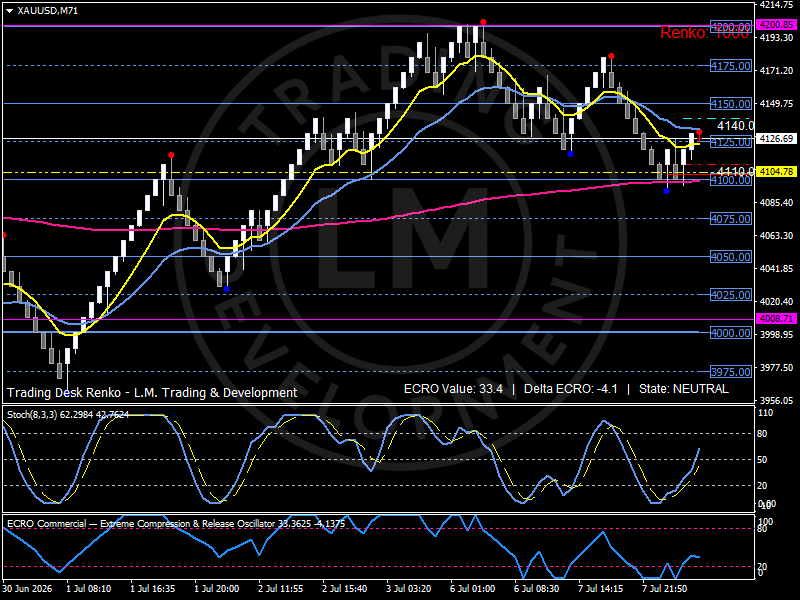The image size is (800, 600).
Task: Click the 2 Jul 11:55 time label
Action: pos(281,588)
